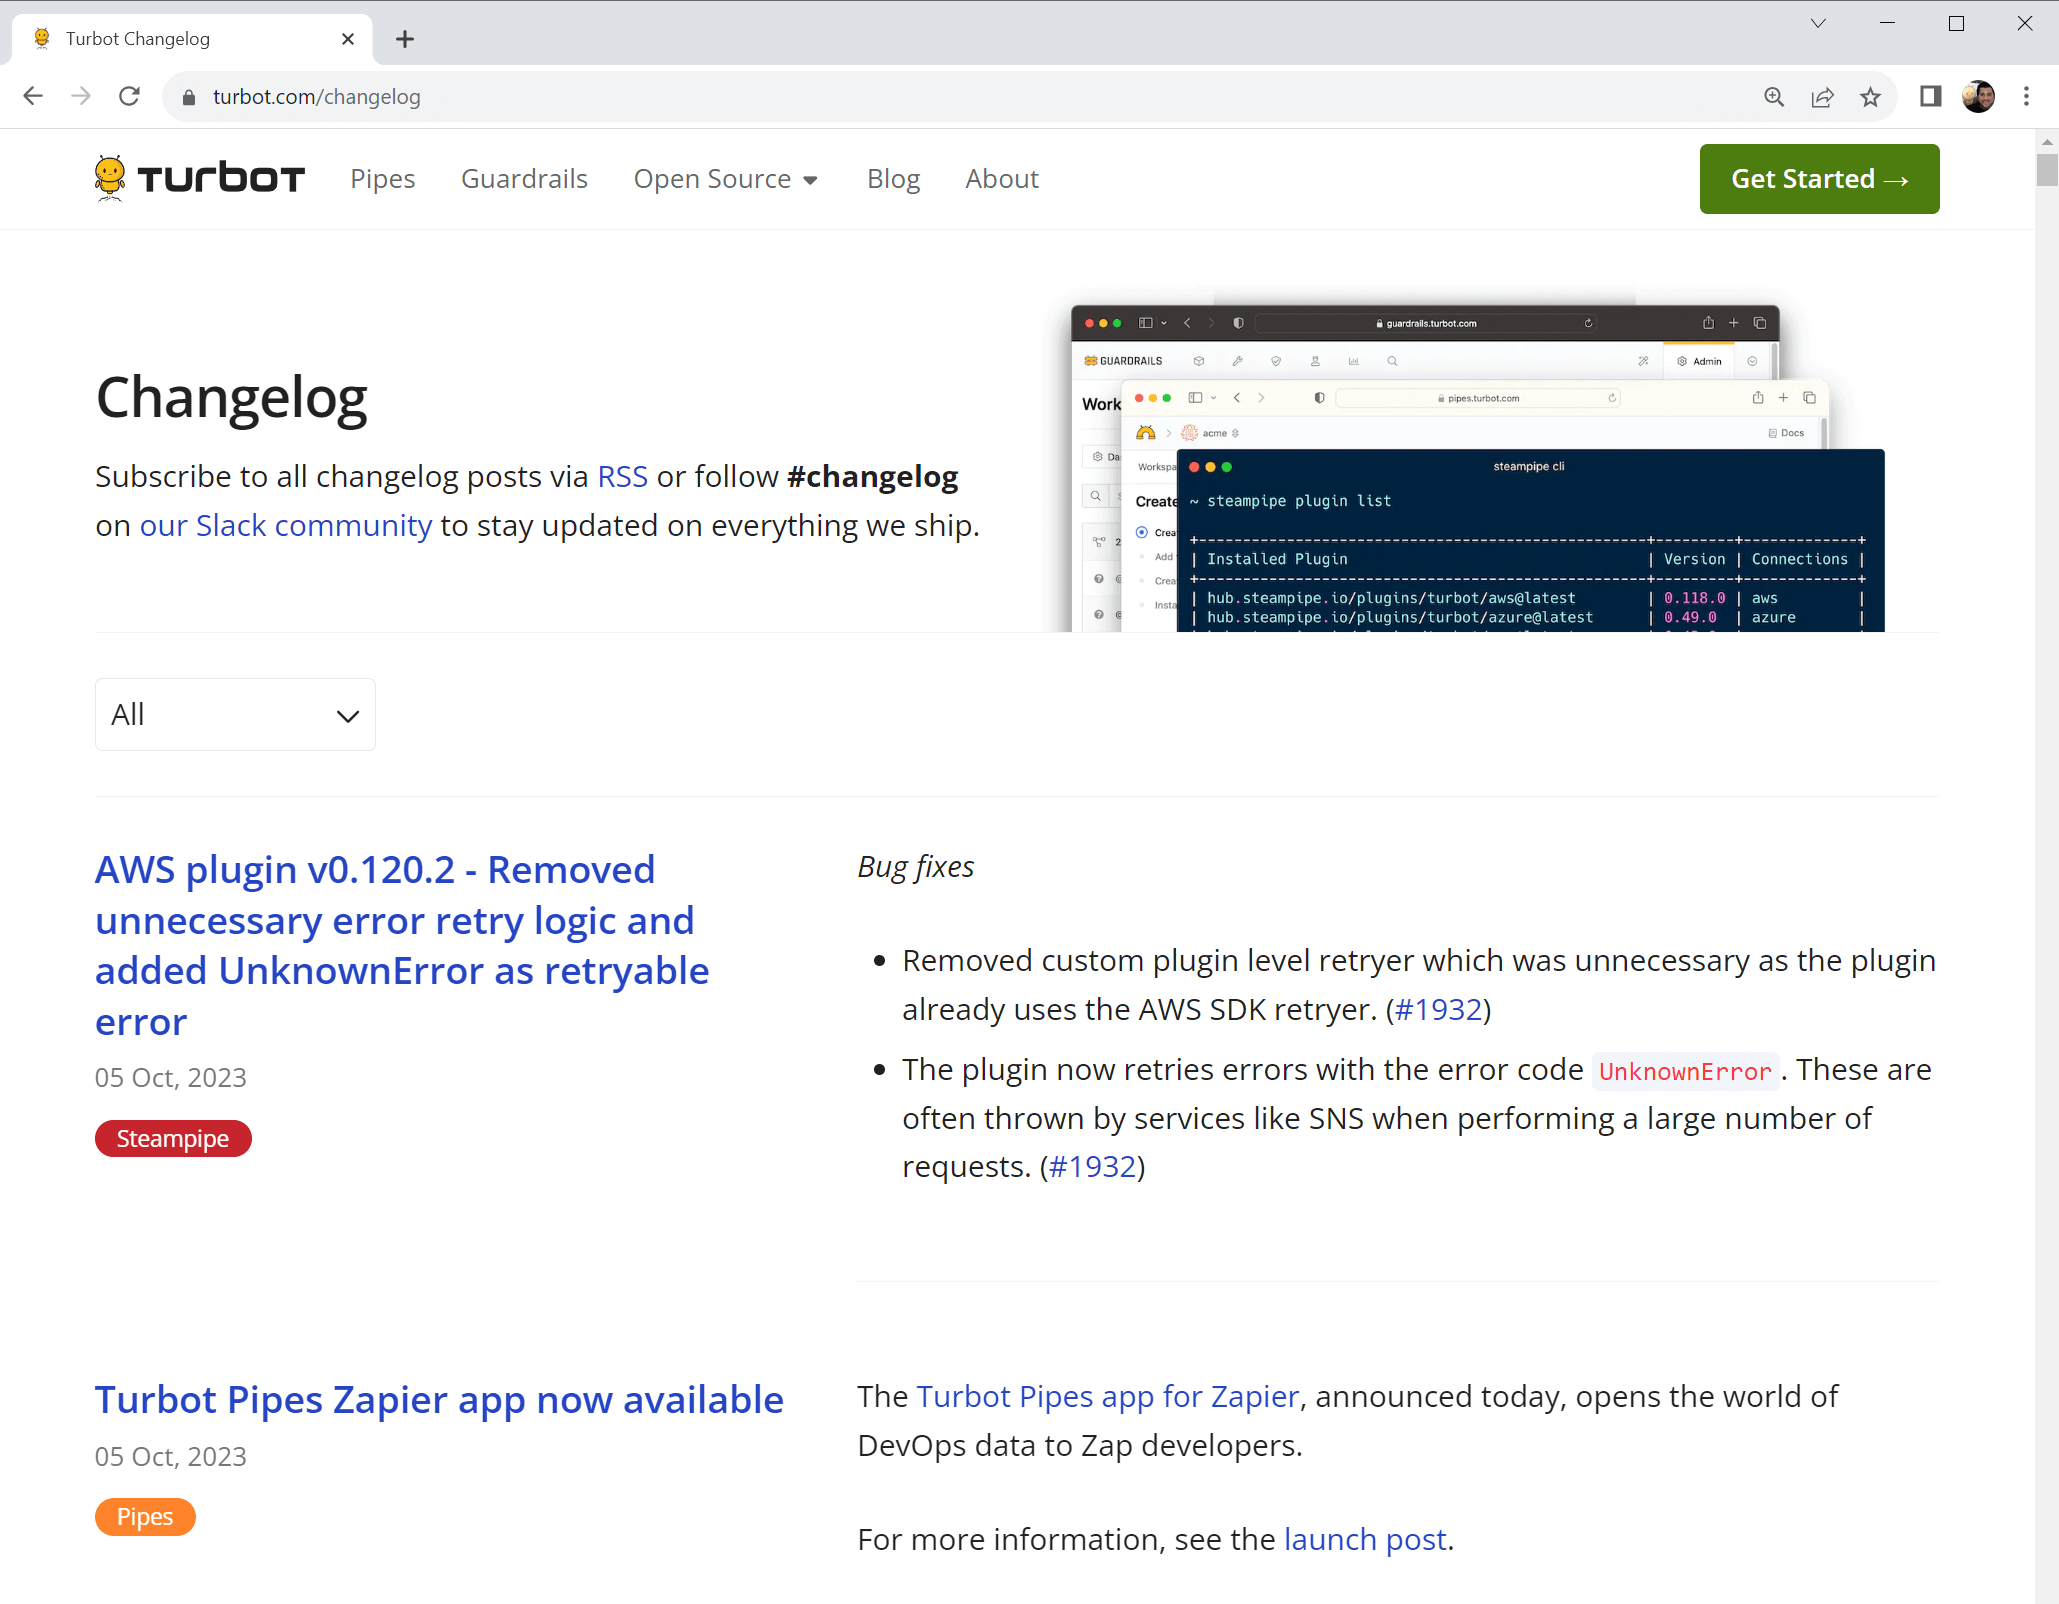Open Turbot Pipes app for Zapier link
Viewport: 2059px width, 1604px height.
[1108, 1397]
